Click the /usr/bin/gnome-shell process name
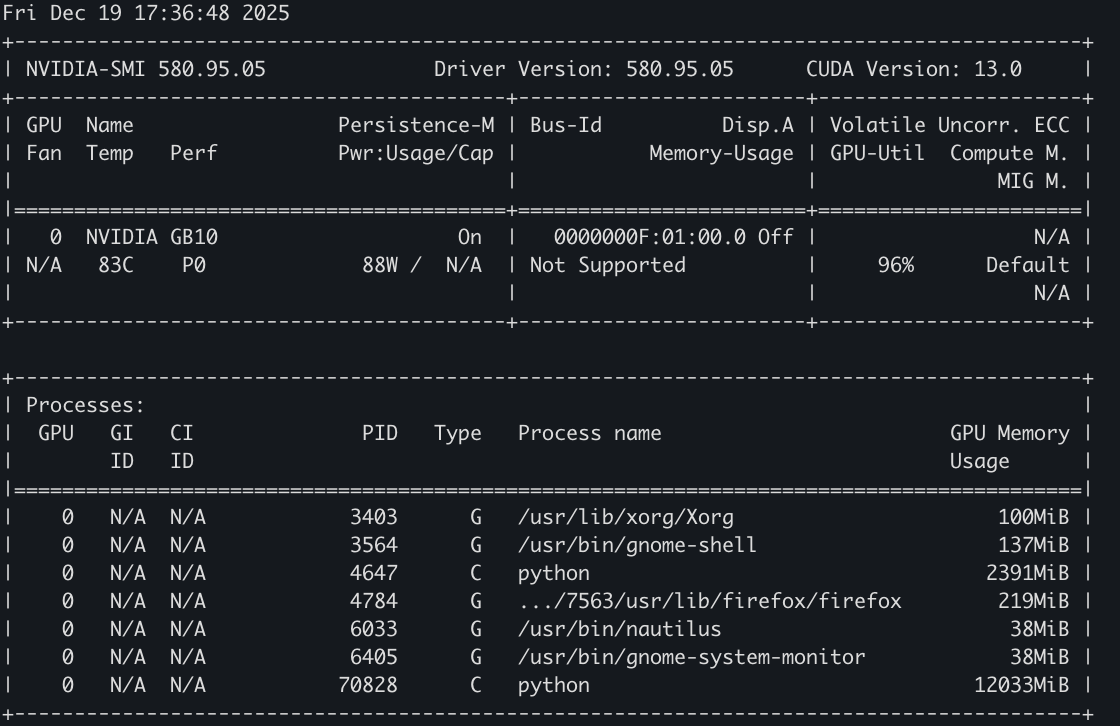This screenshot has height=726, width=1120. click(638, 545)
